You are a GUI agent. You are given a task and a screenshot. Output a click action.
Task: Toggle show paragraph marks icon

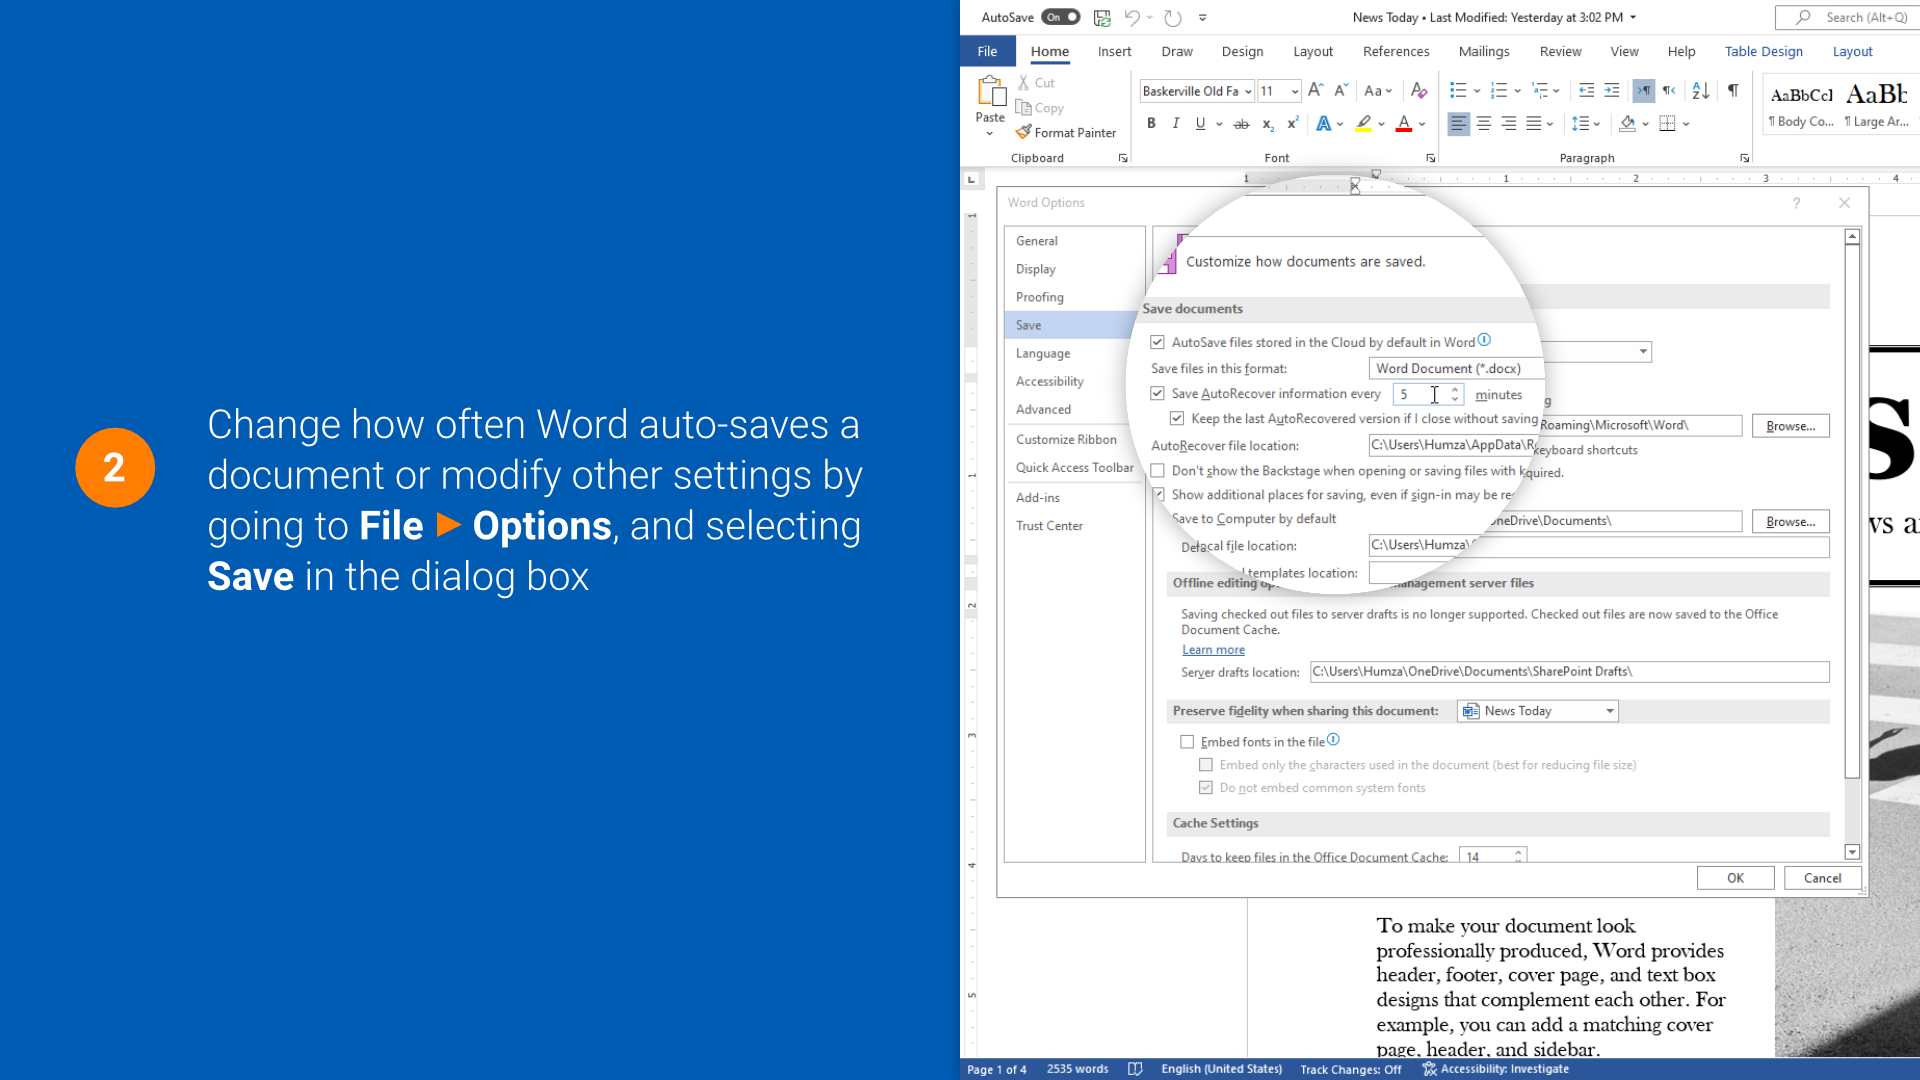coord(1733,91)
